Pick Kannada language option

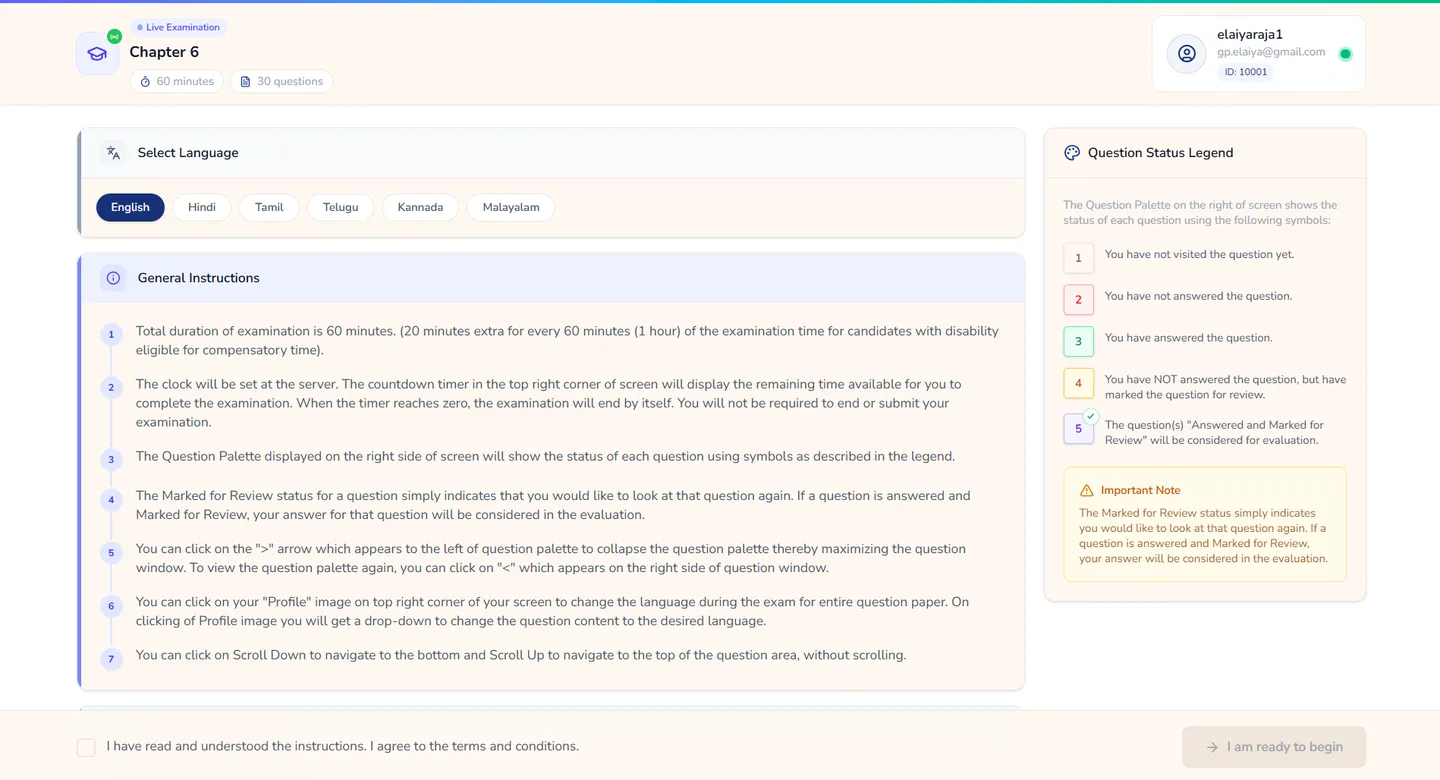pos(420,207)
